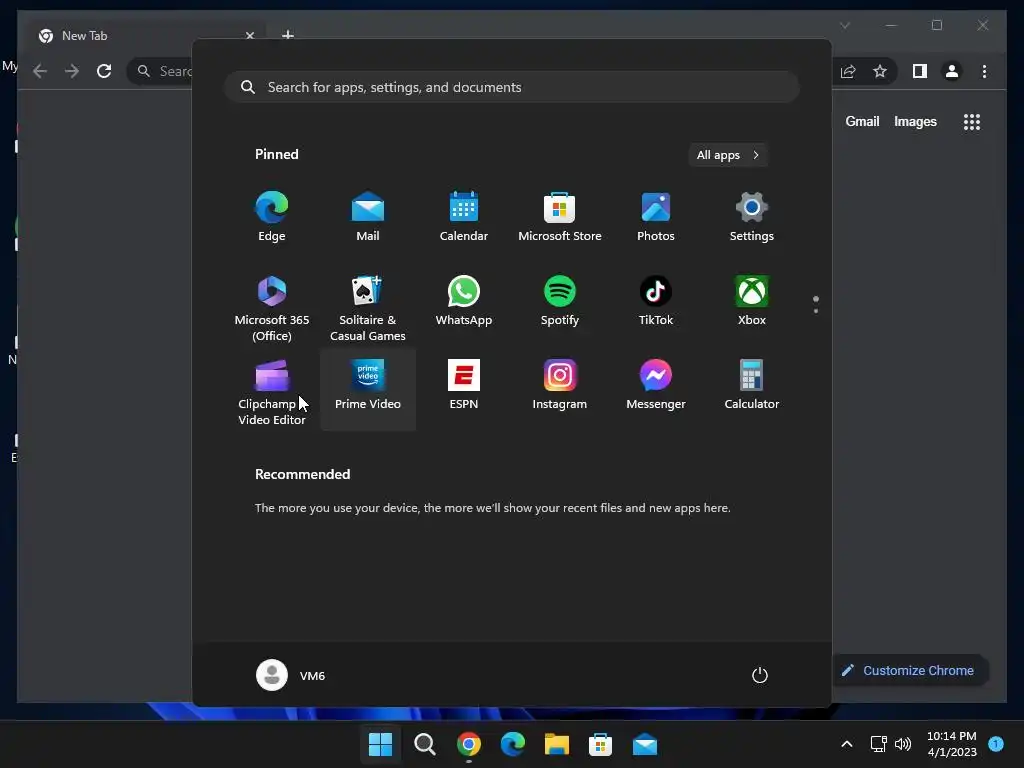Open volume control in system tray
Image resolution: width=1024 pixels, height=768 pixels.
(903, 744)
